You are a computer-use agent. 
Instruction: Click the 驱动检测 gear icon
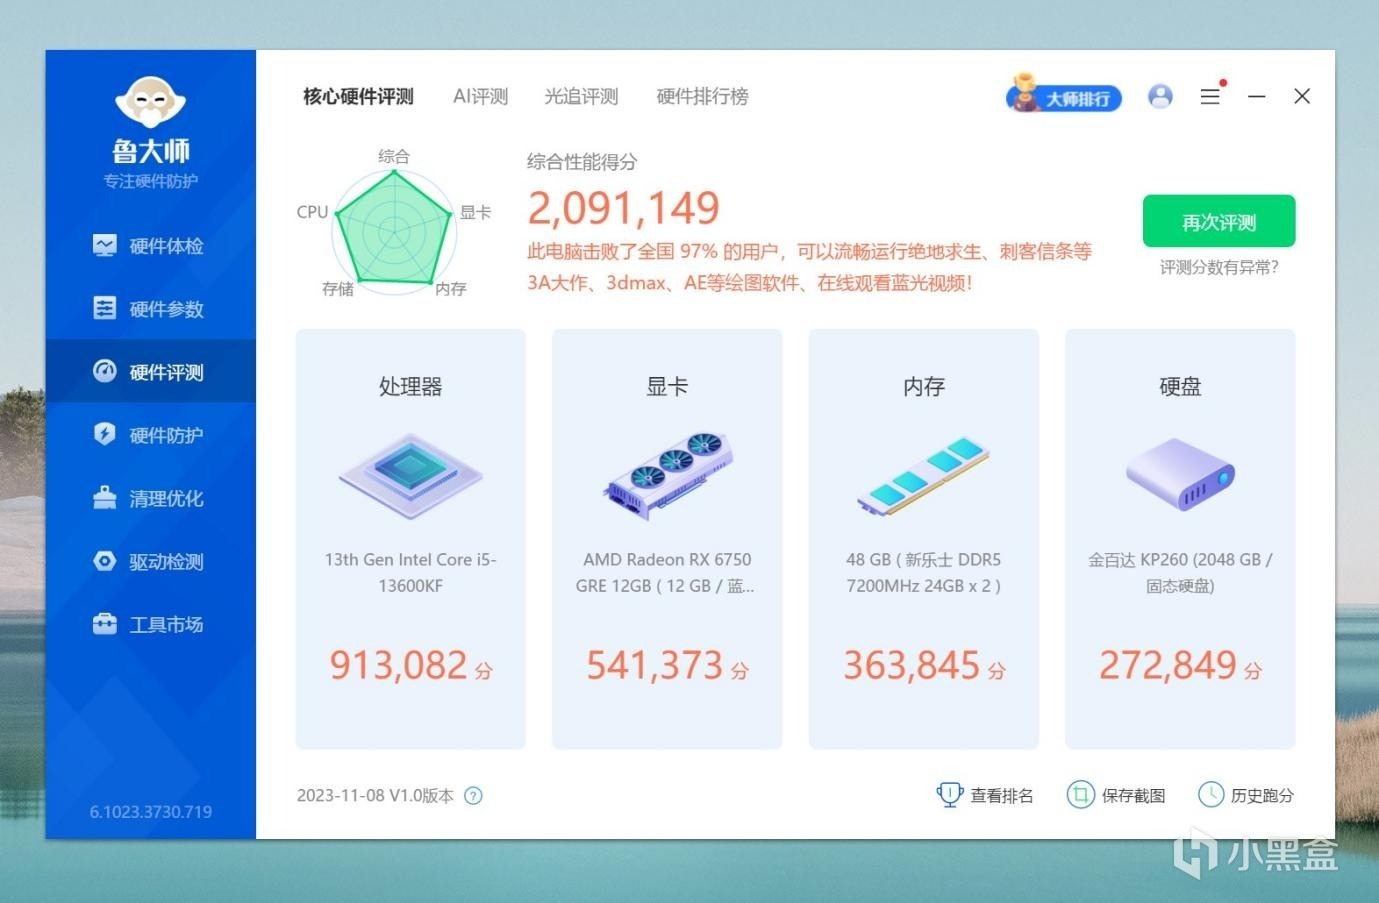105,561
